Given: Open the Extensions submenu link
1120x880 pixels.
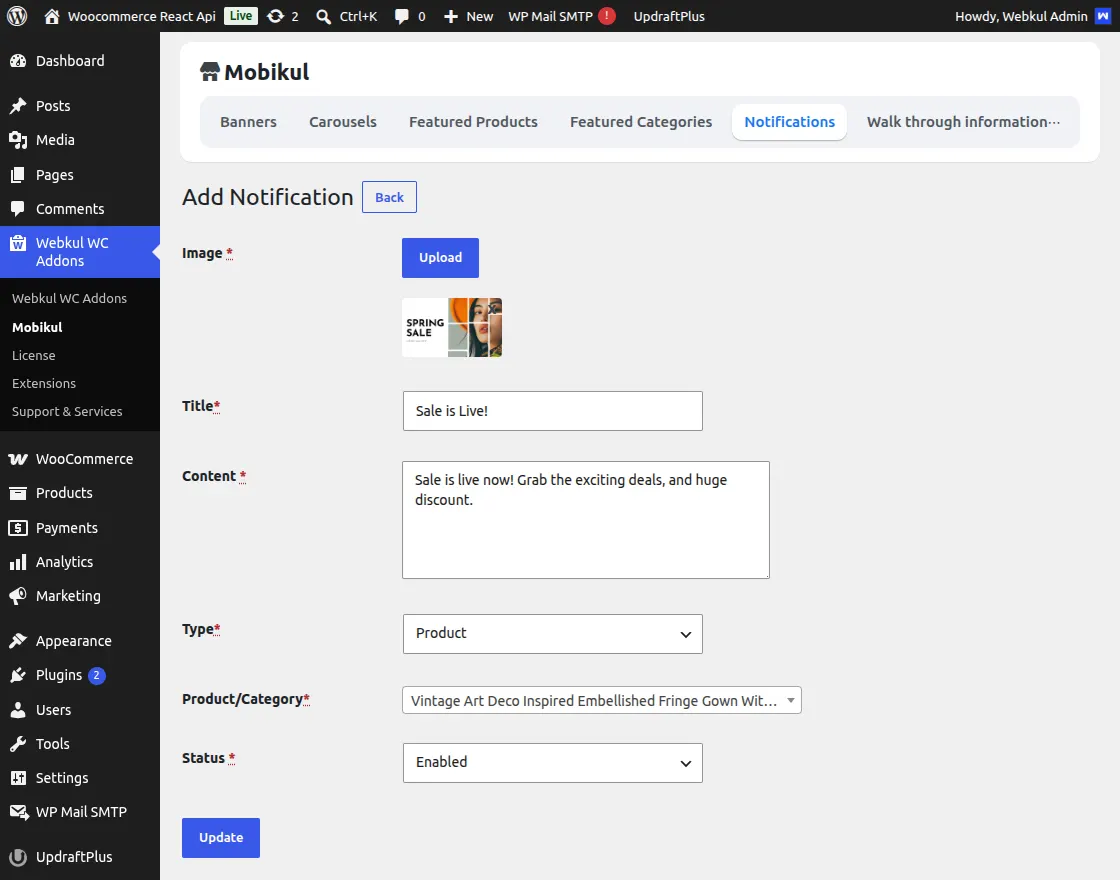Looking at the screenshot, I should (x=44, y=384).
